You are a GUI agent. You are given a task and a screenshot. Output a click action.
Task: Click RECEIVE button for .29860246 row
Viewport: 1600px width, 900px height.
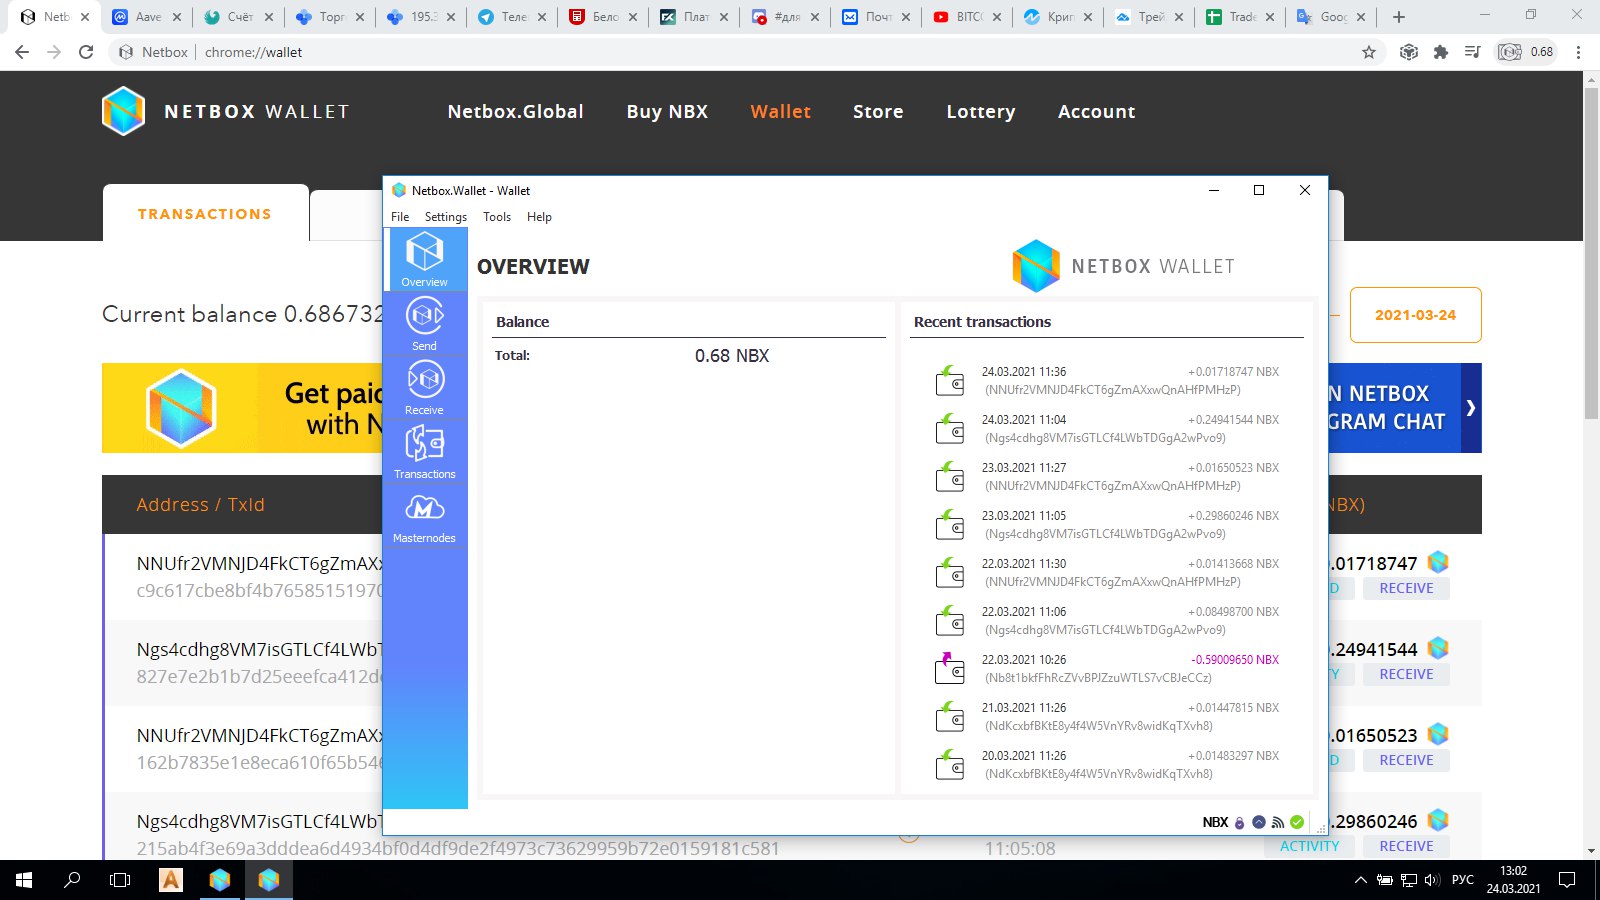tap(1406, 846)
